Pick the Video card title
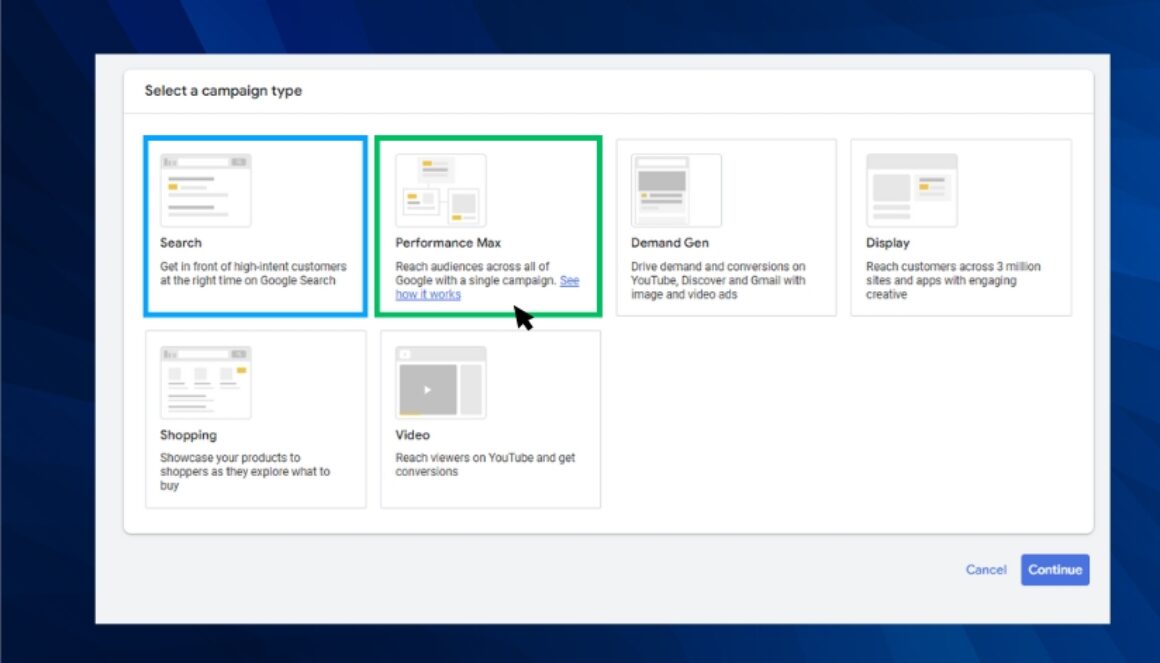 coord(412,435)
